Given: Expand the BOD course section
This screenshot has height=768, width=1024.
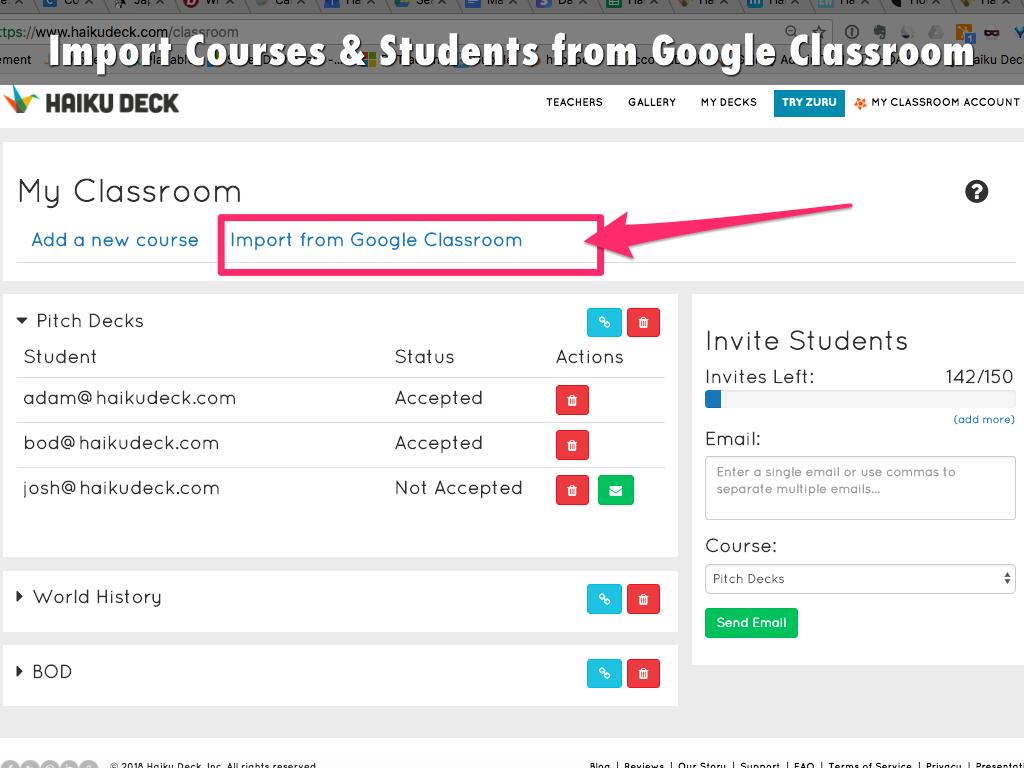Looking at the screenshot, I should pos(20,672).
